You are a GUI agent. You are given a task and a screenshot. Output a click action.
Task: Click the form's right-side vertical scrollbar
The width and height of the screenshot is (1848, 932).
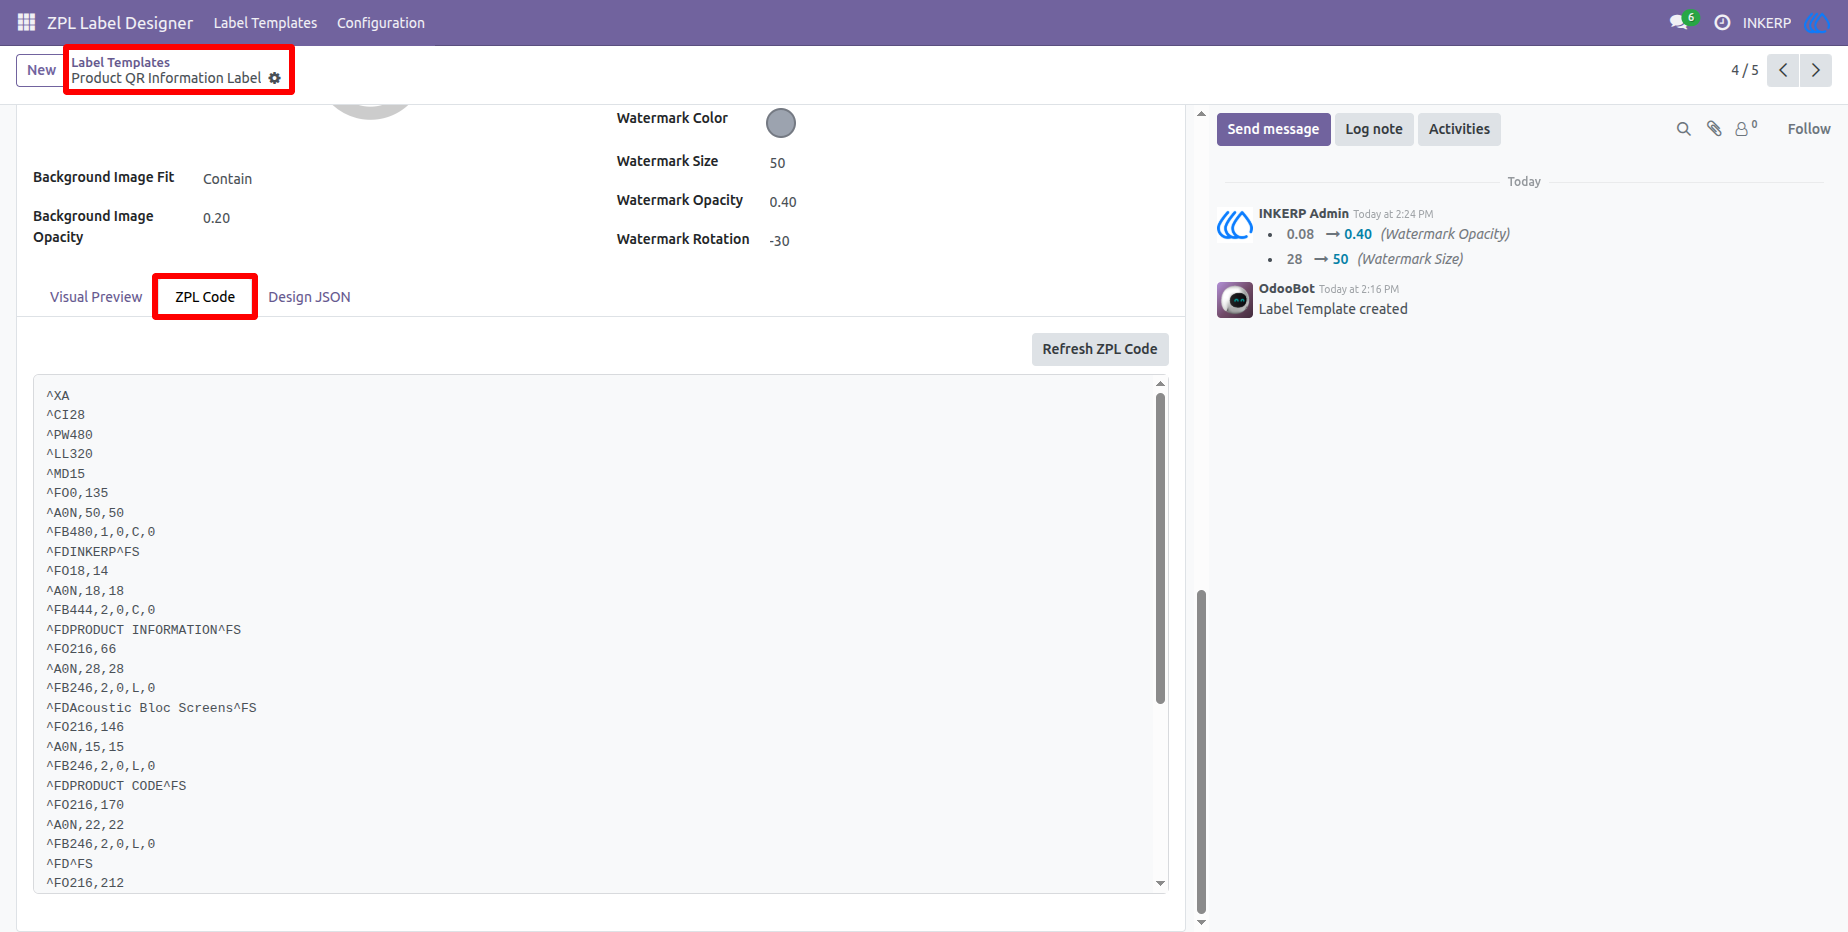point(1201,750)
